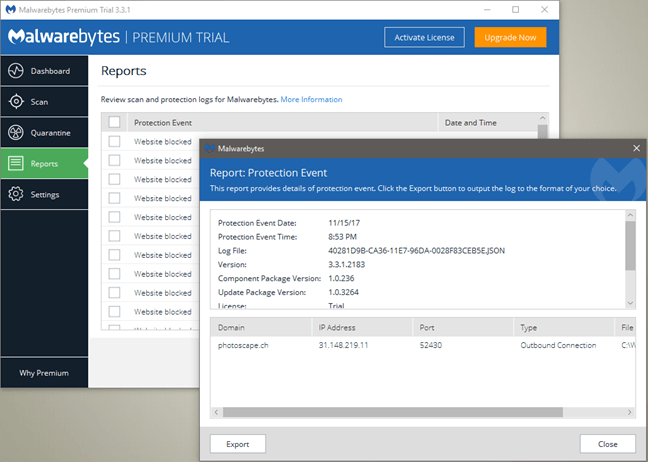Click the horizontal scrollbar thumb in report table
The width and height of the screenshot is (648, 462).
pyautogui.click(x=393, y=412)
